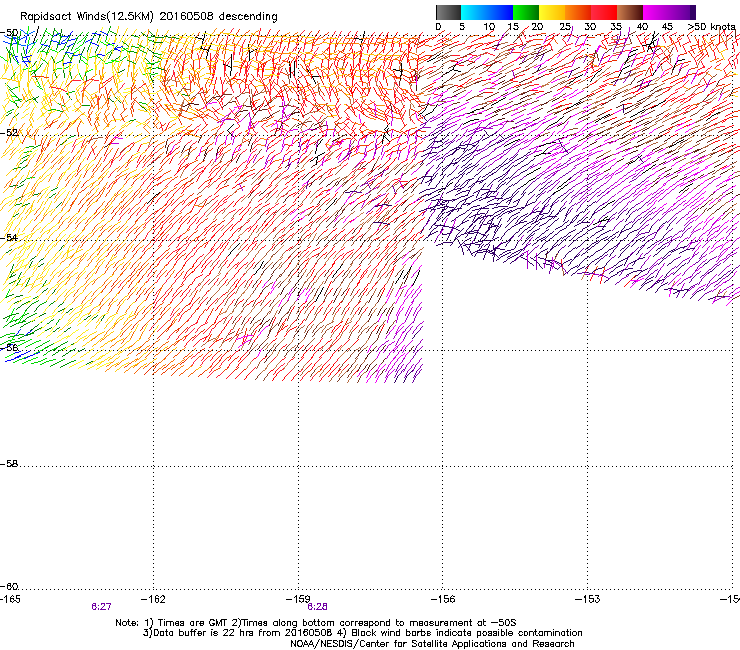740x650 pixels.
Task: Click the latitude label '-54'
Action: coord(9,237)
